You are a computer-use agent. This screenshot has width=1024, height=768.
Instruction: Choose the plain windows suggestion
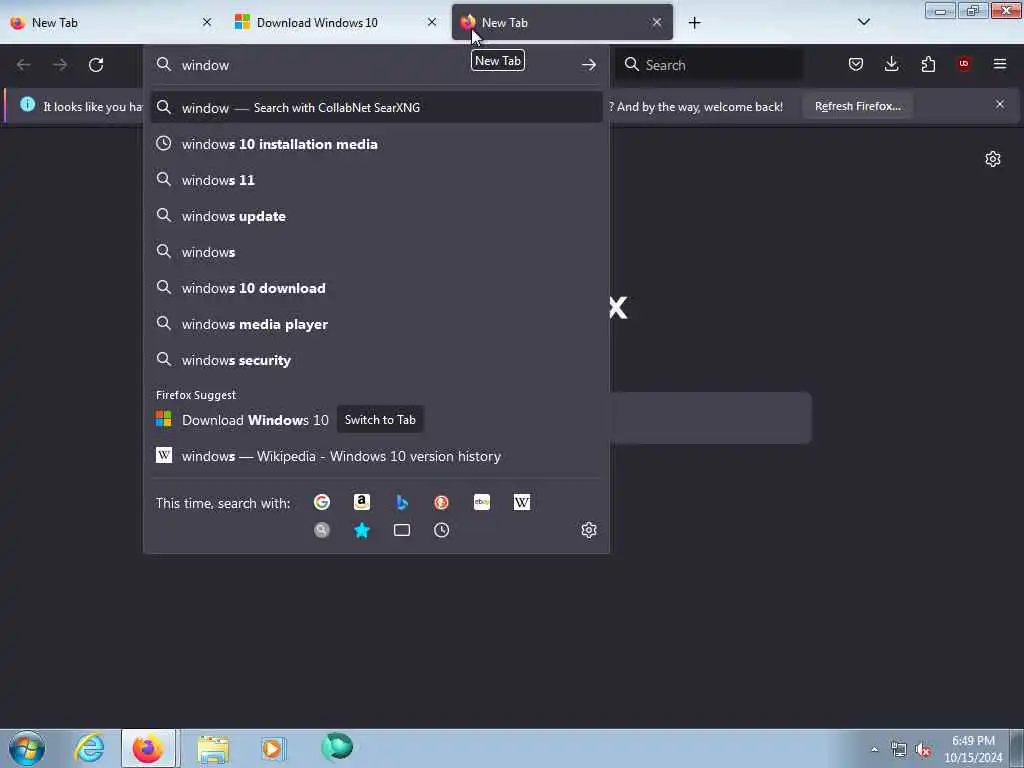pyautogui.click(x=376, y=251)
